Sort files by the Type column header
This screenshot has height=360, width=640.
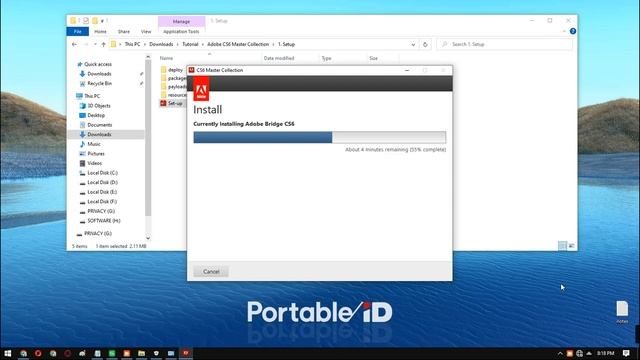click(x=327, y=58)
